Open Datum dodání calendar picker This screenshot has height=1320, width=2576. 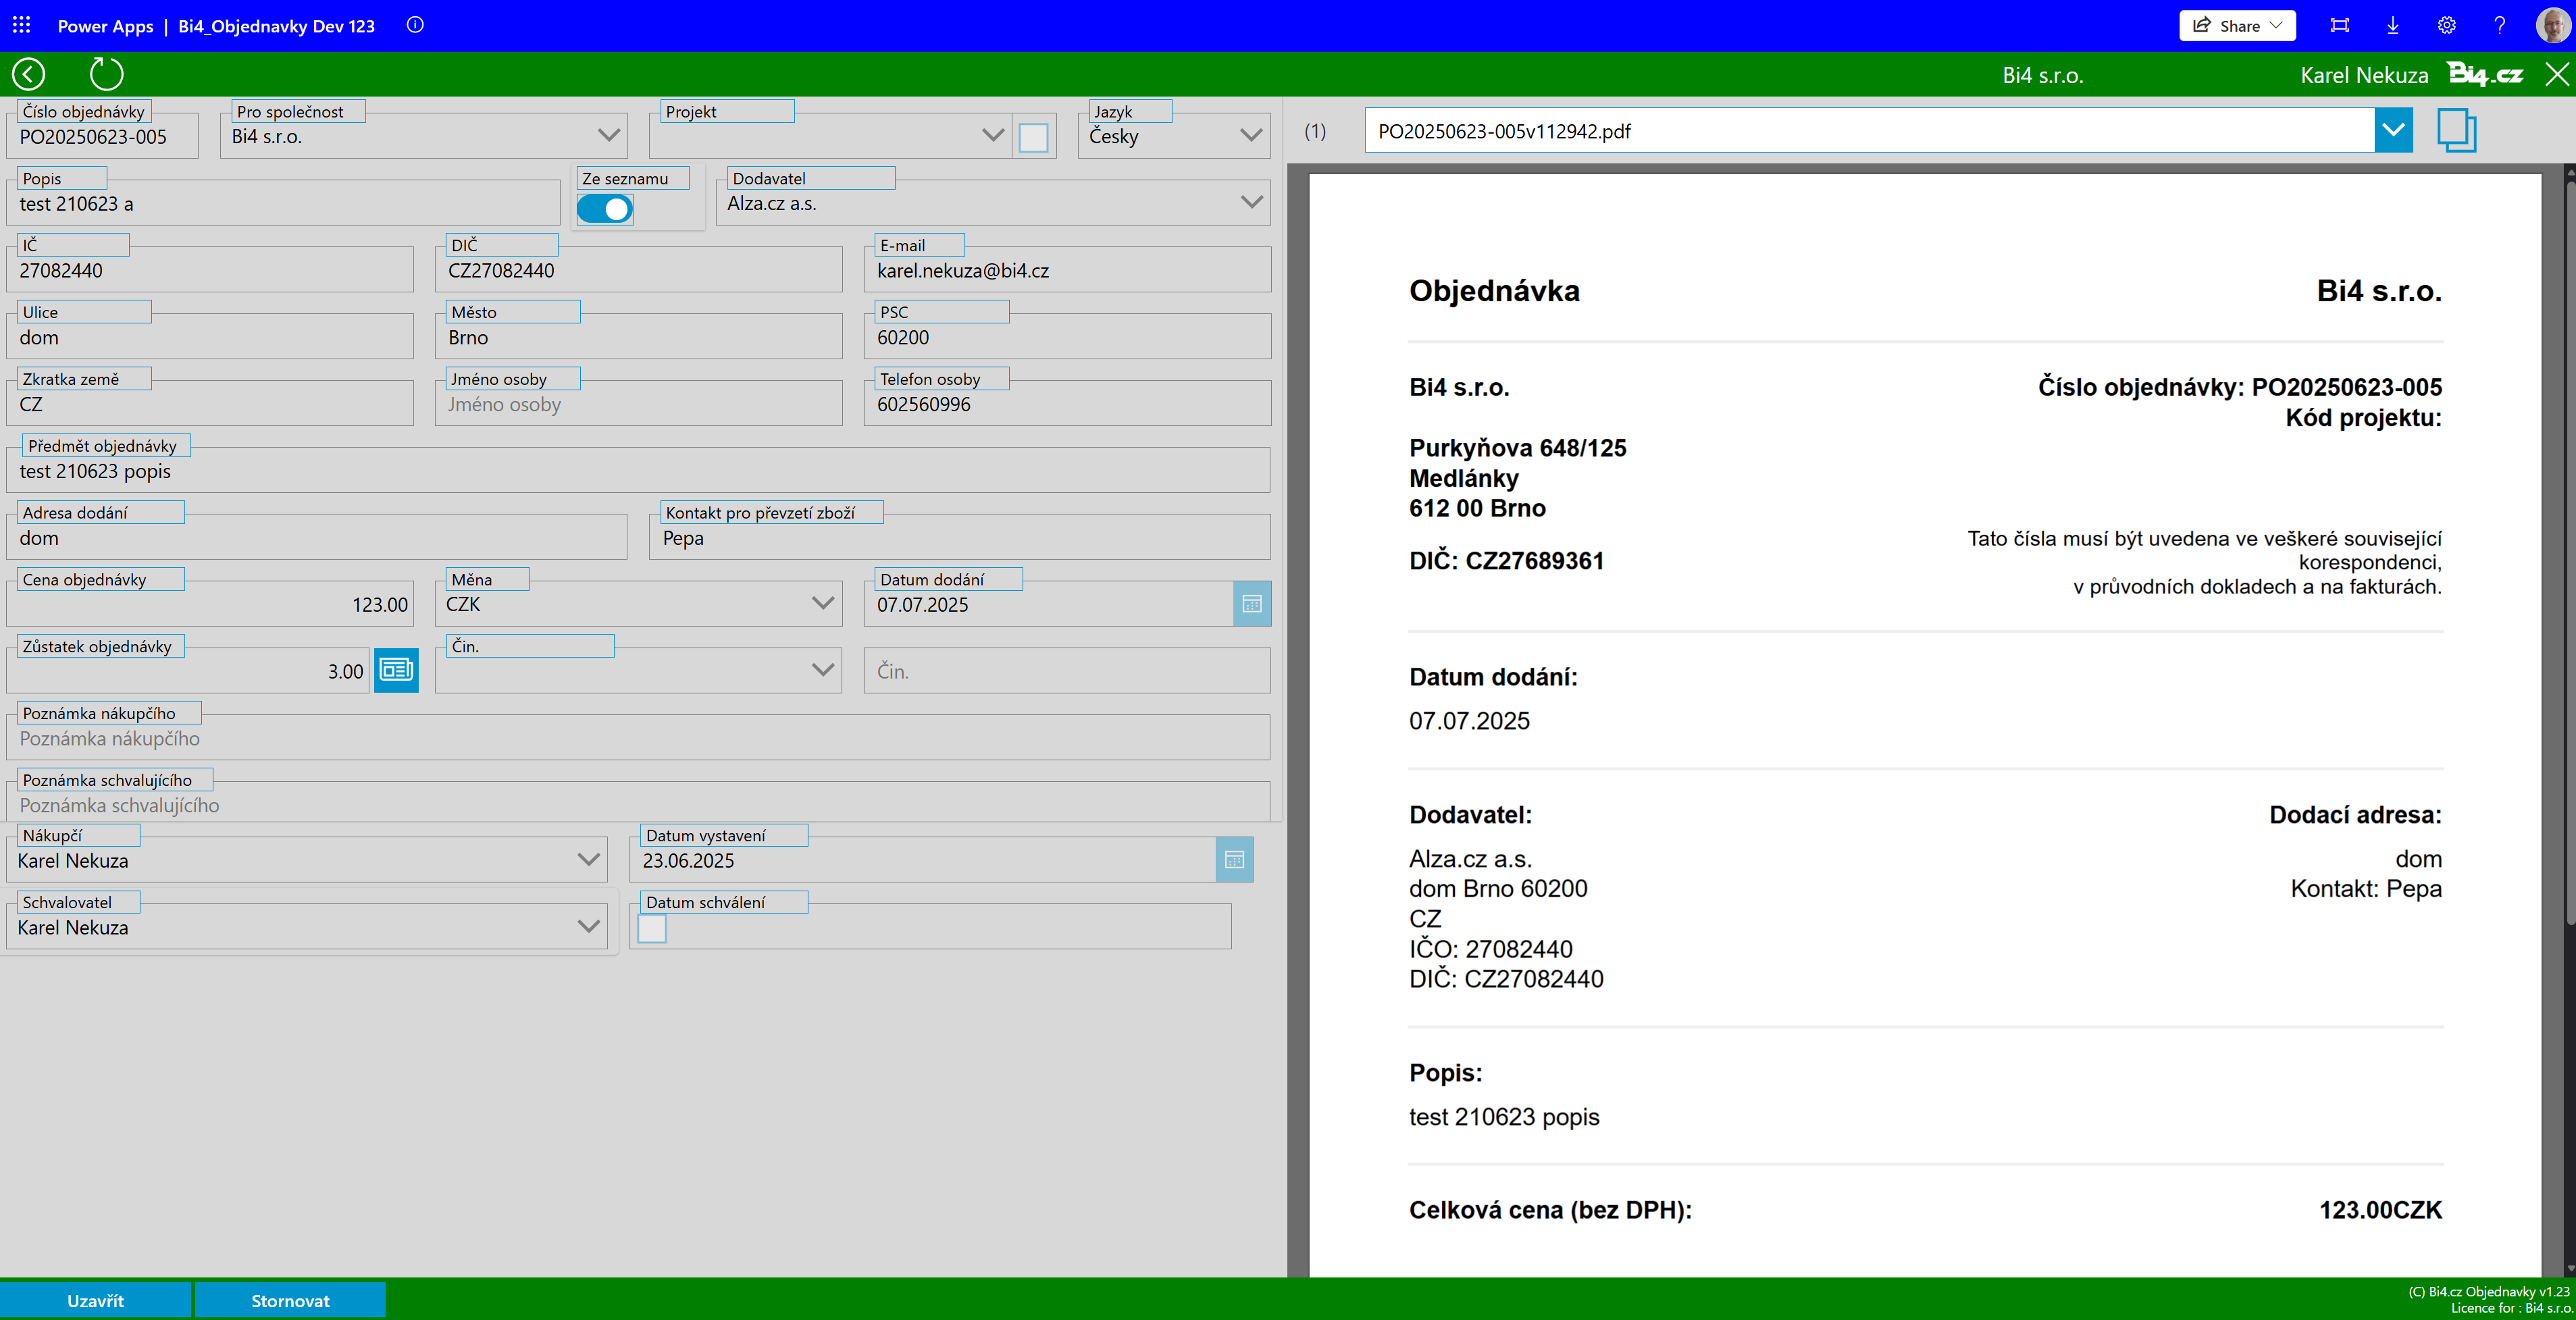pyautogui.click(x=1251, y=604)
